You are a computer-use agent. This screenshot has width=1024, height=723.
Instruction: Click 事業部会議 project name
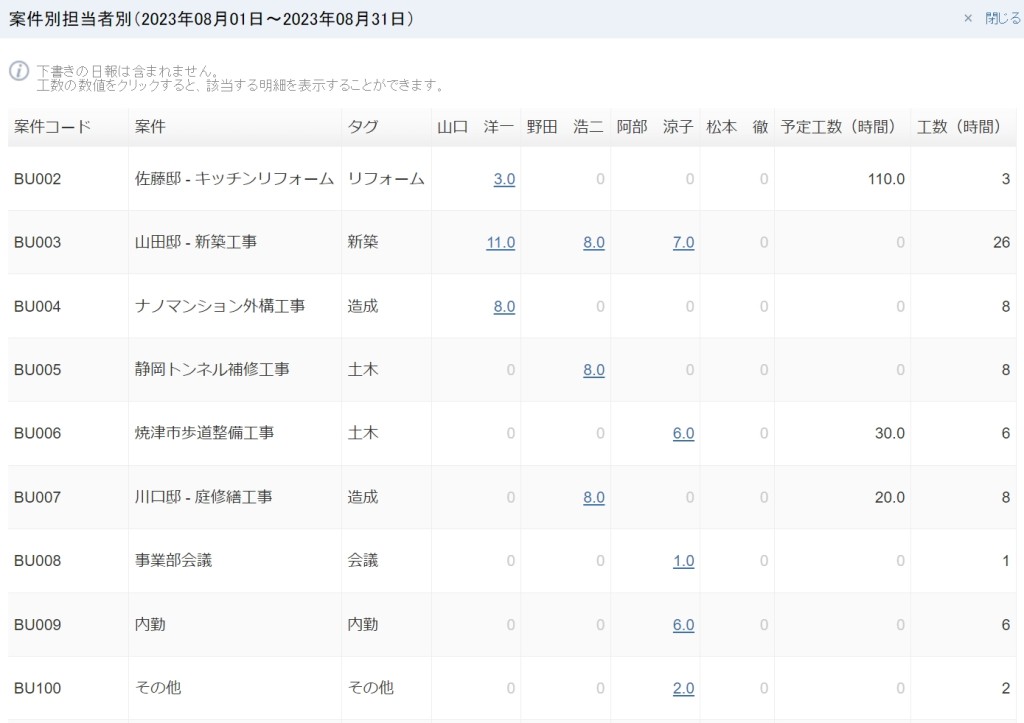[x=173, y=560]
